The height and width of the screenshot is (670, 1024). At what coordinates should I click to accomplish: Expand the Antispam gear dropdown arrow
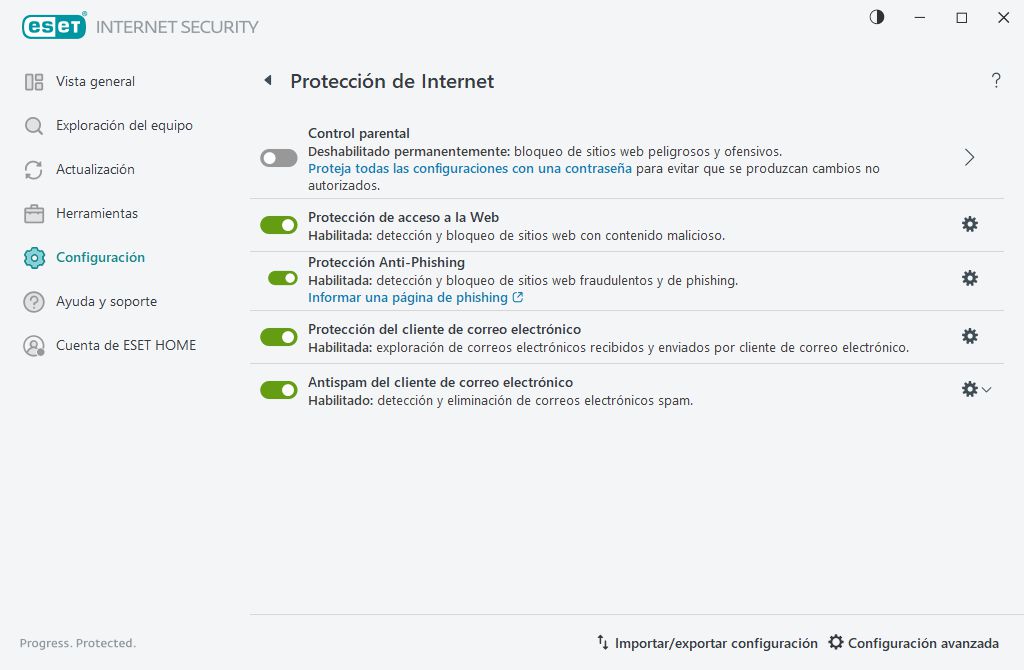(x=984, y=389)
